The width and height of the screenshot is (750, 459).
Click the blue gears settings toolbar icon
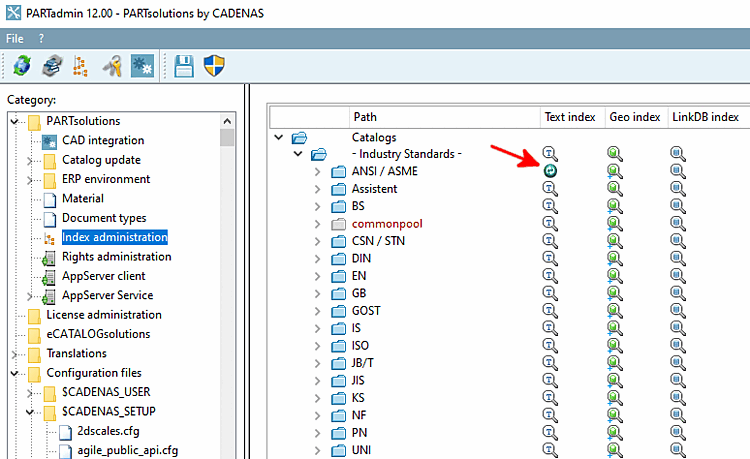pos(143,66)
